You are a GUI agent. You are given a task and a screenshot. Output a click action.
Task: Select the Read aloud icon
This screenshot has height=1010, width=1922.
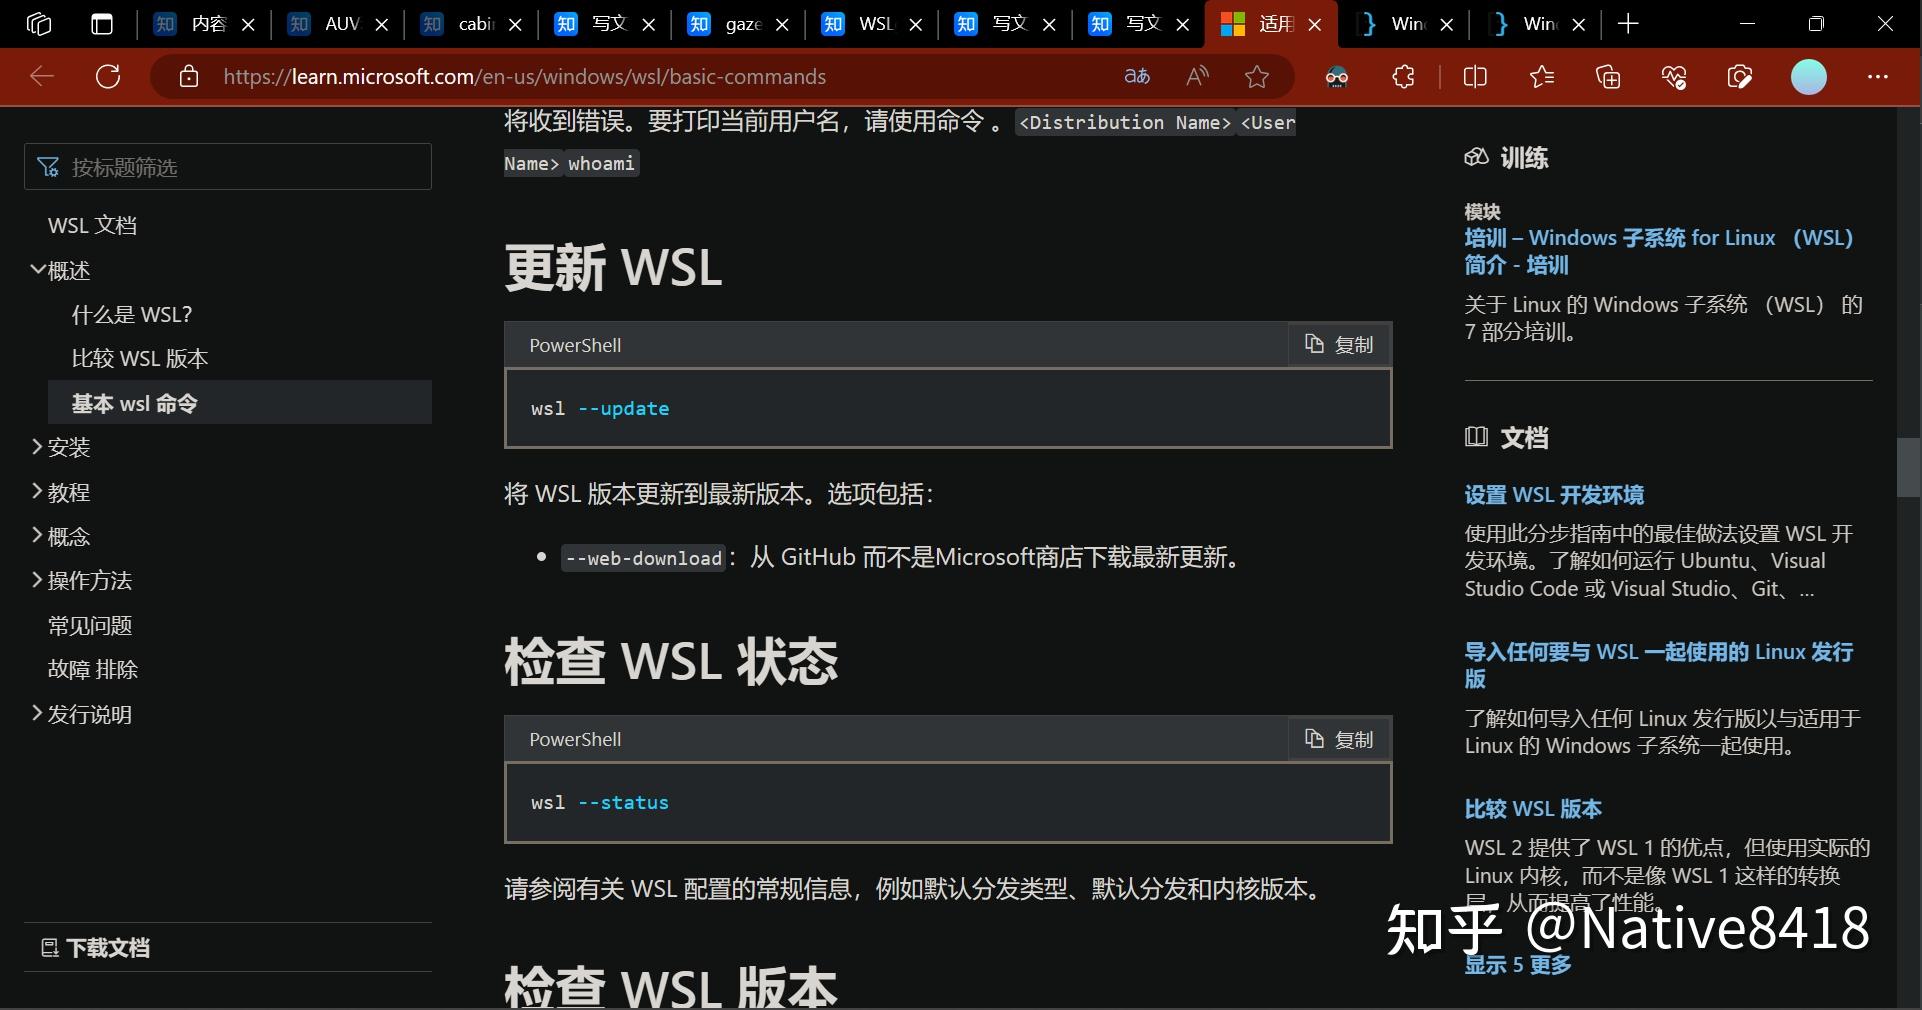coord(1196,76)
